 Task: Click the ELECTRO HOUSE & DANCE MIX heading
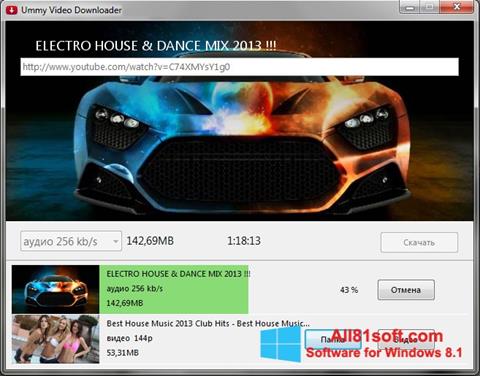click(x=156, y=46)
